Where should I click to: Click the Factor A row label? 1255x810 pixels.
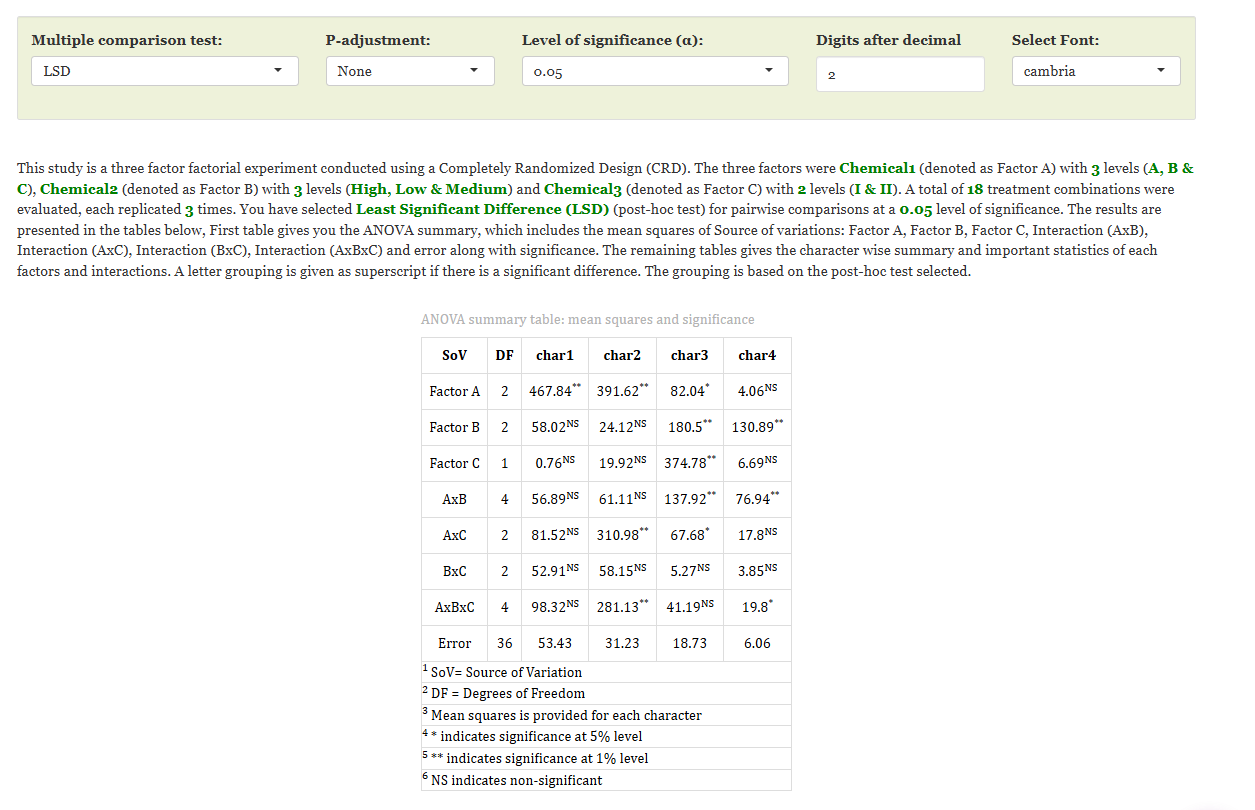[455, 391]
